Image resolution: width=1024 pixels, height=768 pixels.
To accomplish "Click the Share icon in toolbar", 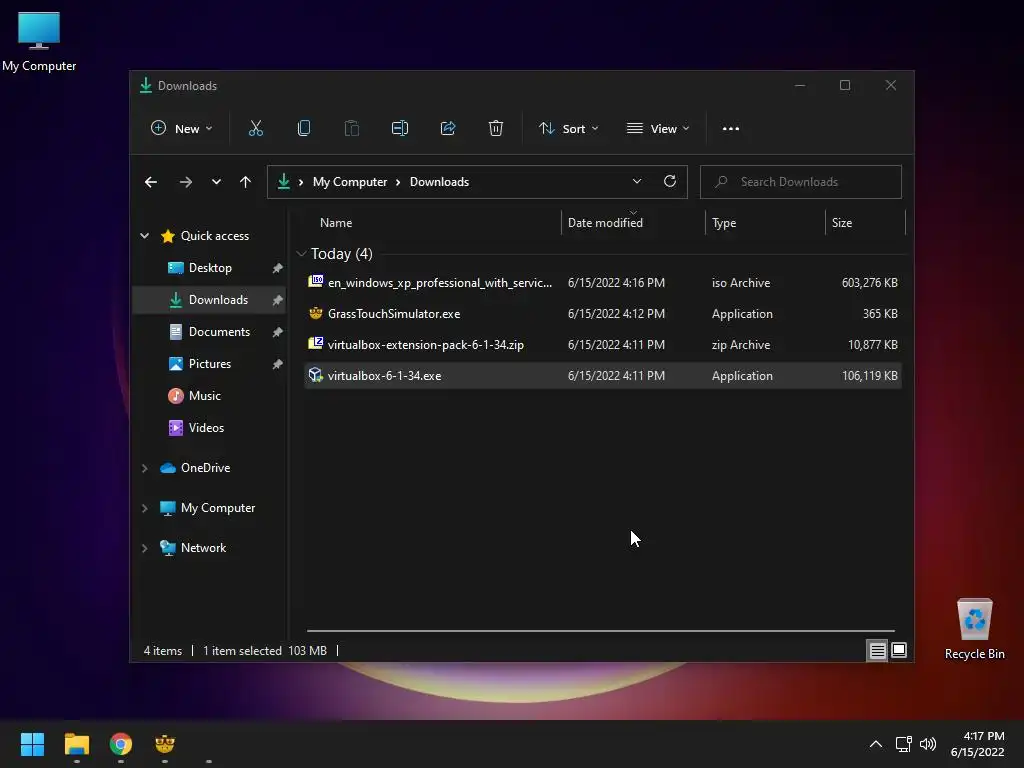I will pyautogui.click(x=448, y=128).
